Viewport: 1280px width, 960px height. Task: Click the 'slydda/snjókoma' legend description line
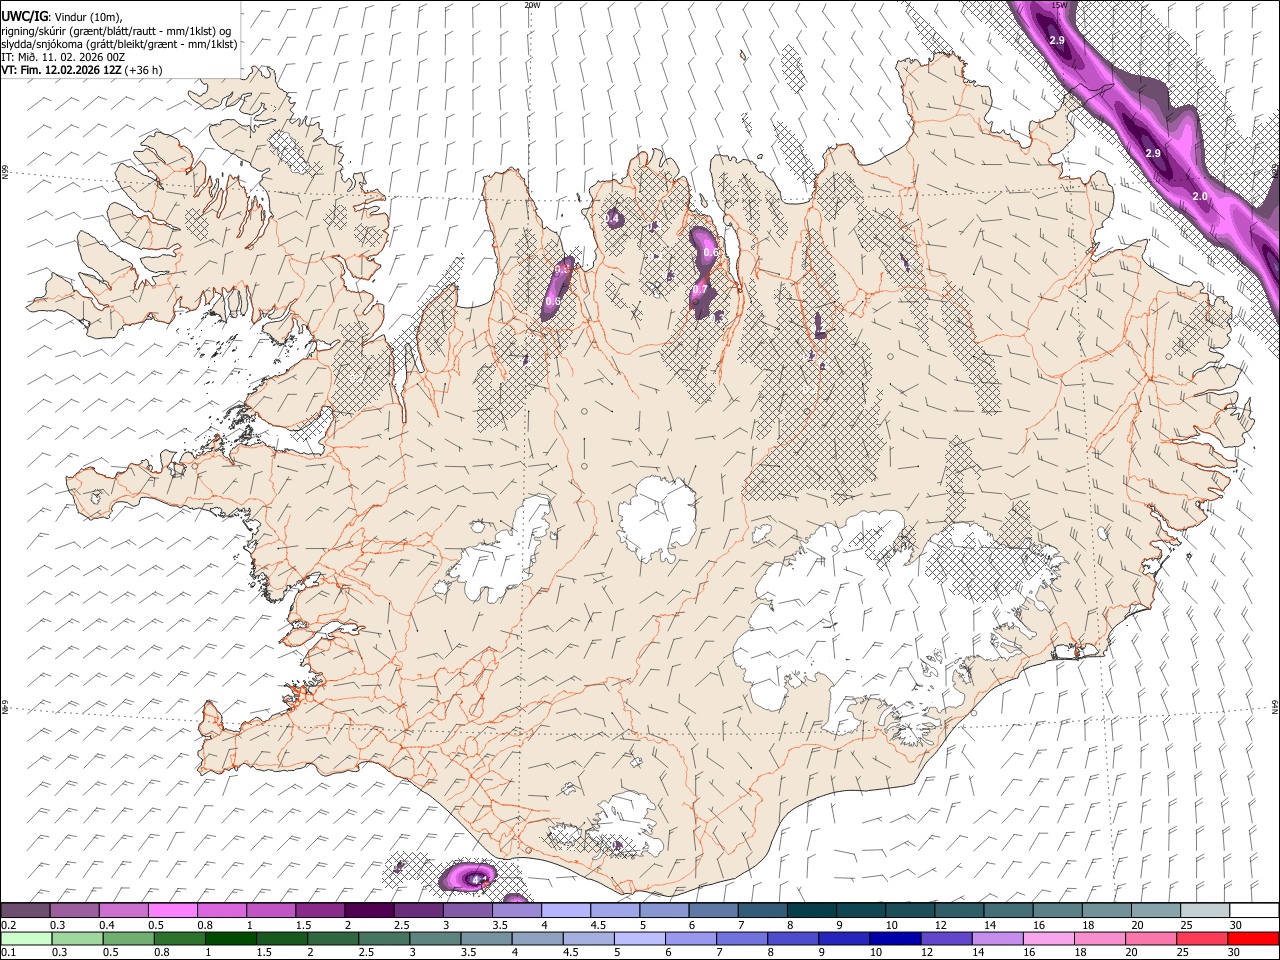click(x=120, y=44)
